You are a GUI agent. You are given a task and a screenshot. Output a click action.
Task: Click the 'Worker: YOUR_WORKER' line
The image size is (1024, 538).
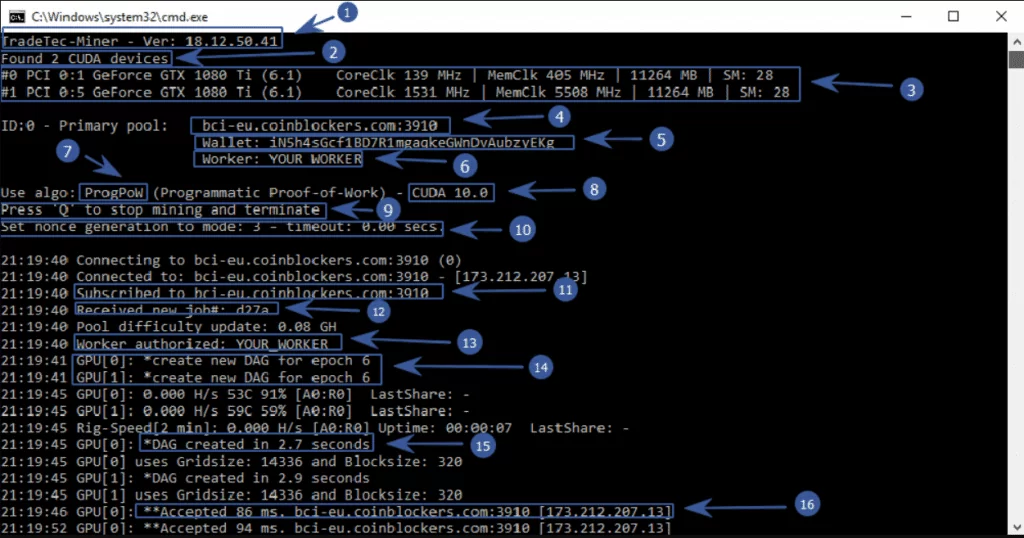(281, 159)
